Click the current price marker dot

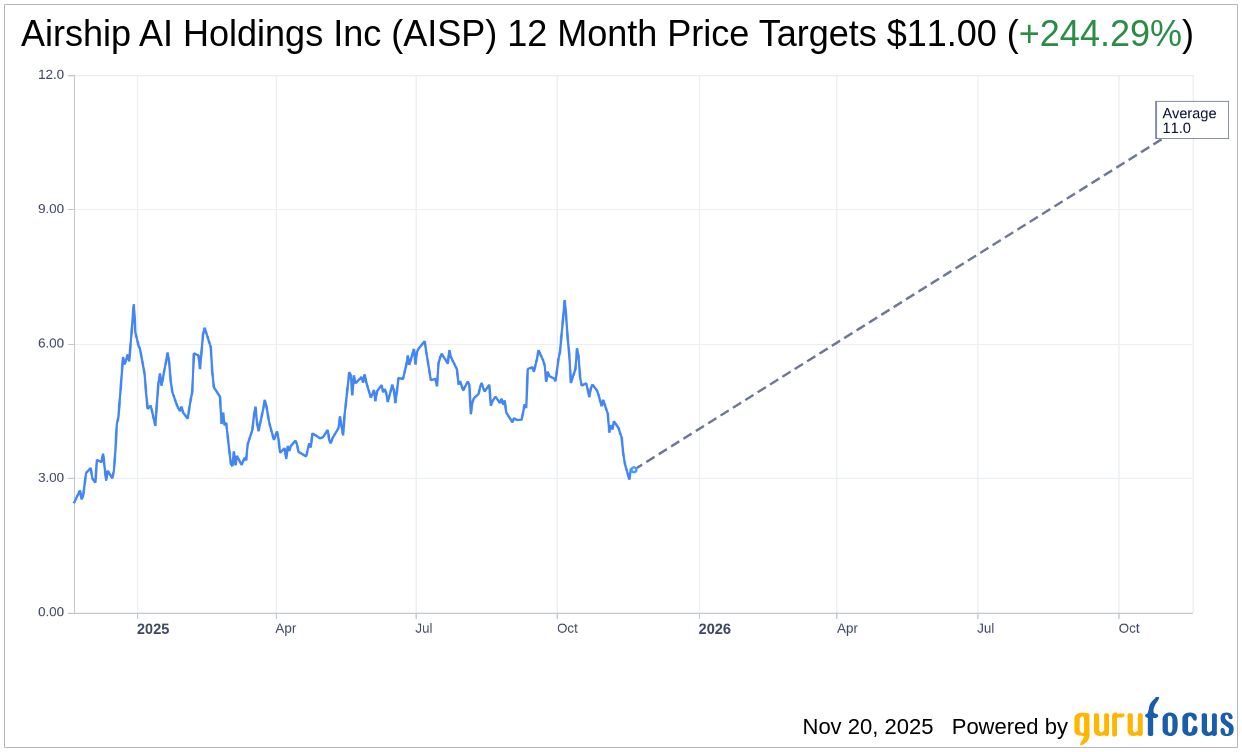click(633, 470)
